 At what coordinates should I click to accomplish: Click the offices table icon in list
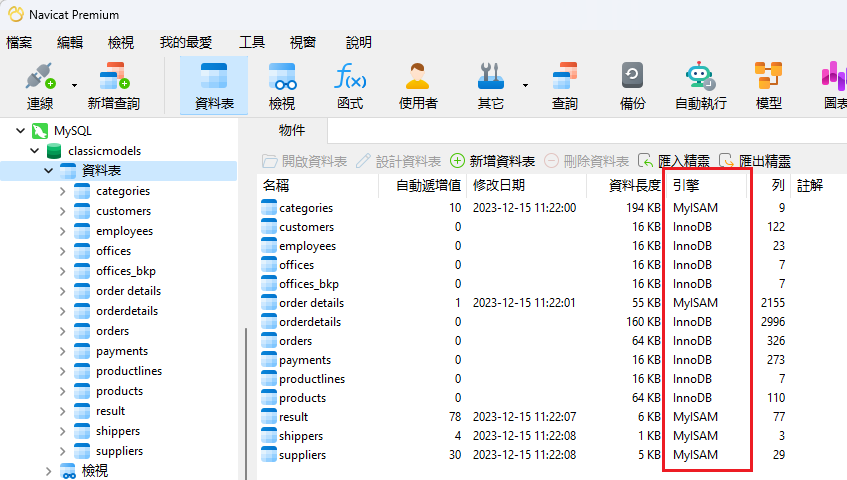click(269, 265)
